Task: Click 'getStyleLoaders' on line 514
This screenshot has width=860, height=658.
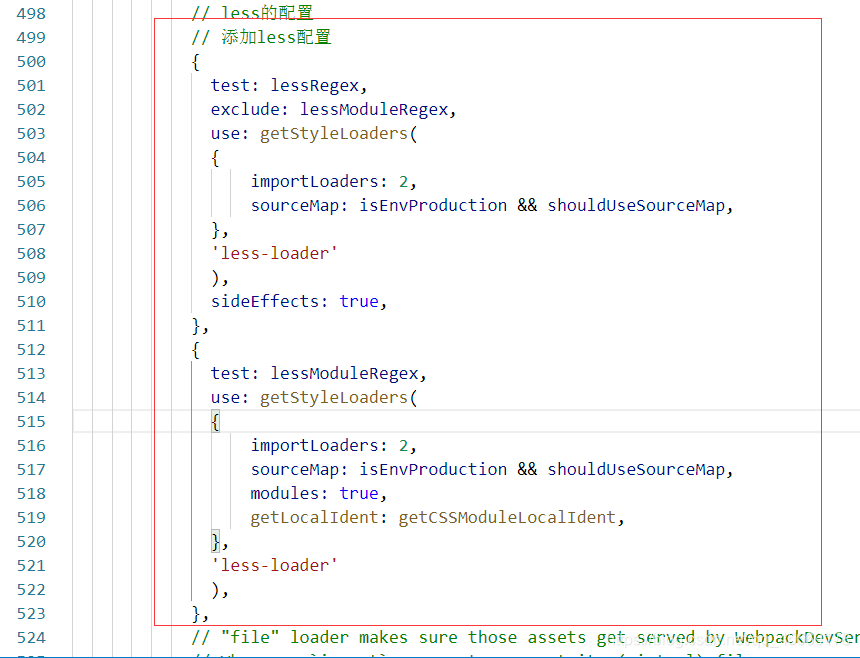Action: (333, 398)
